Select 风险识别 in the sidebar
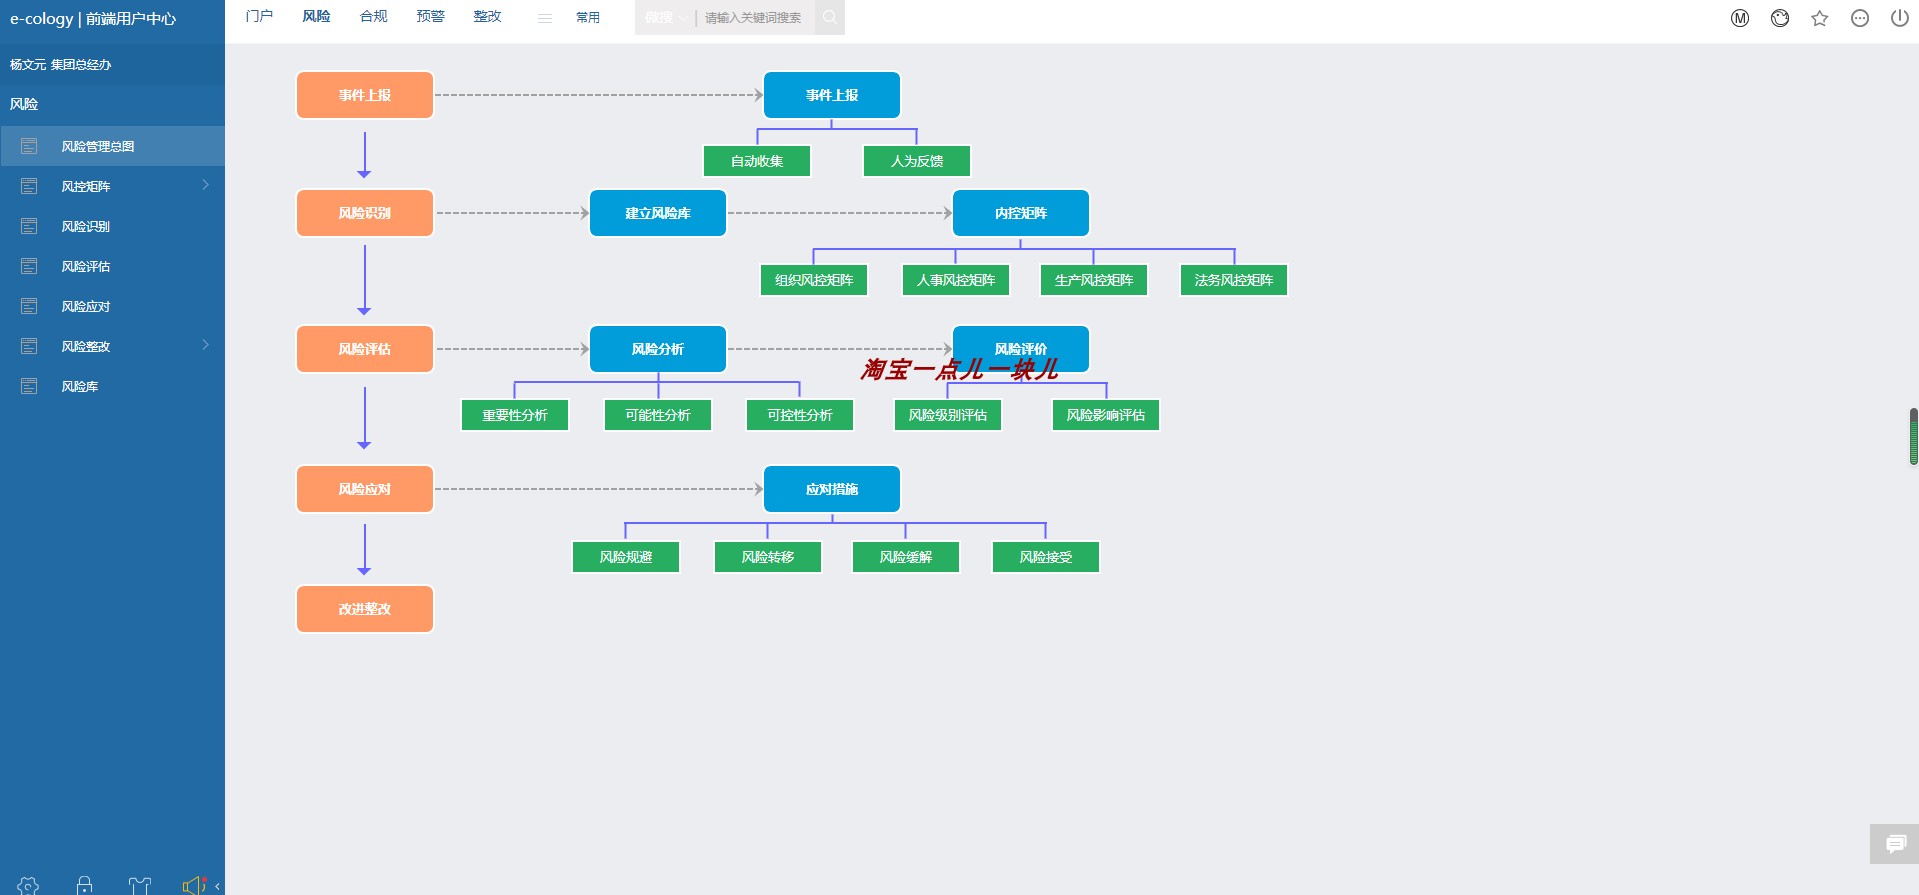Viewport: 1919px width, 895px height. [x=112, y=226]
